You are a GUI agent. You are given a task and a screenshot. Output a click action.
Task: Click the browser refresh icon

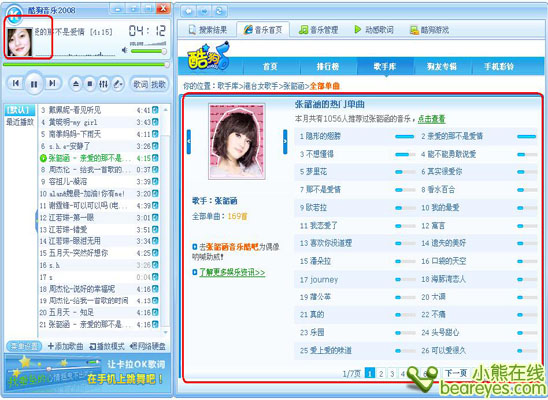[219, 11]
